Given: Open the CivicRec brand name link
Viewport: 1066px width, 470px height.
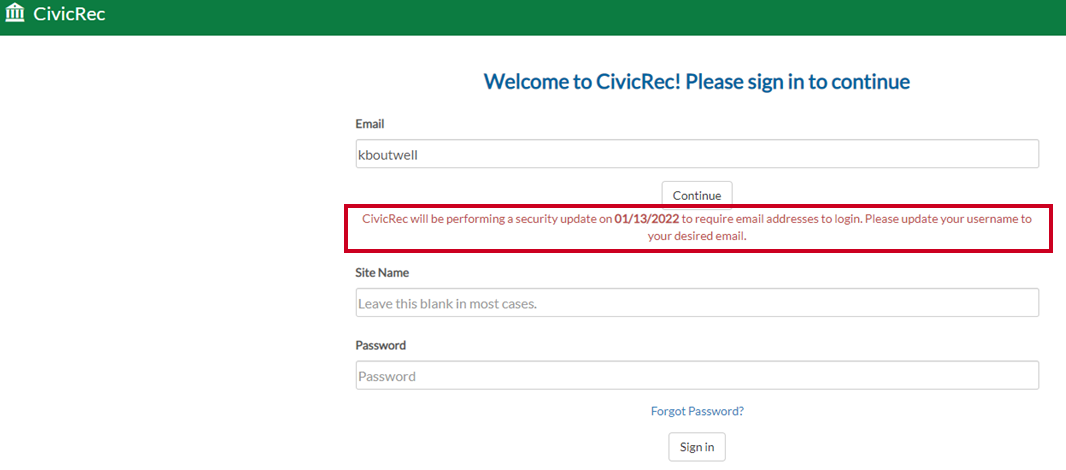Looking at the screenshot, I should (x=69, y=14).
